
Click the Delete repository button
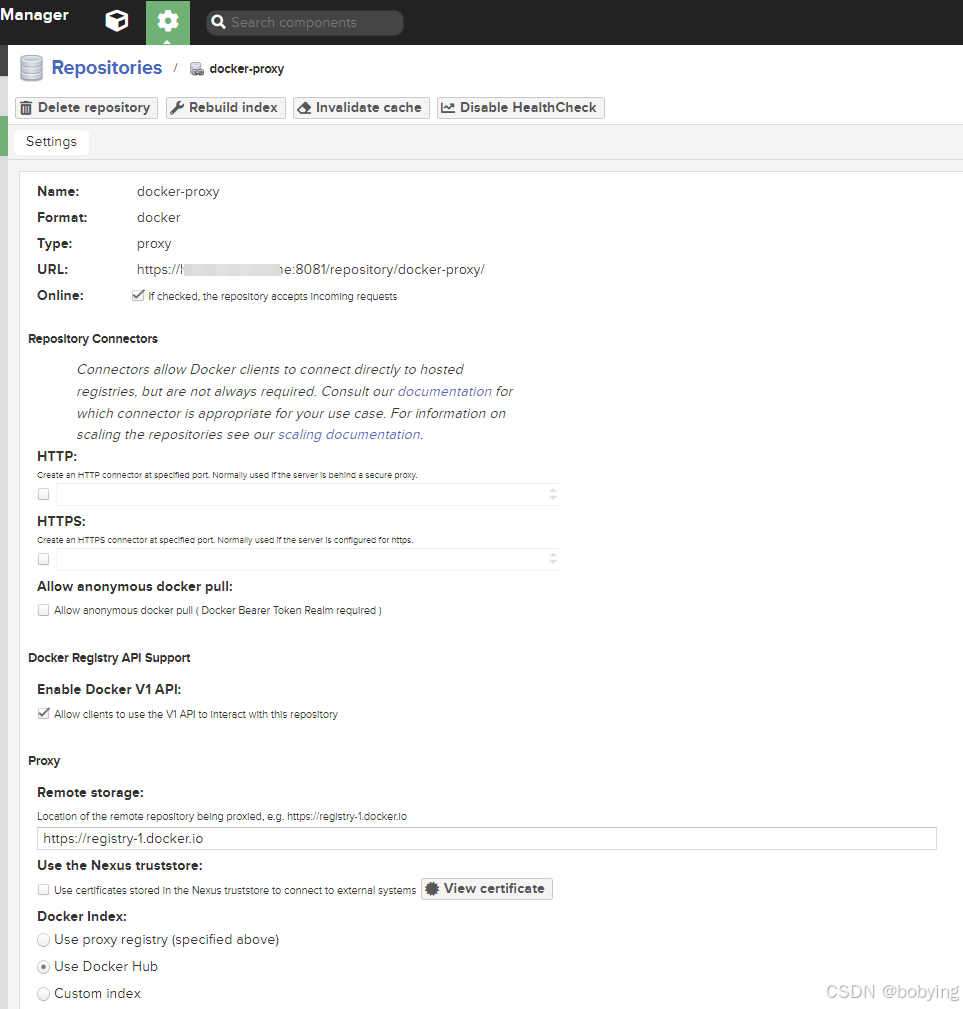(86, 107)
